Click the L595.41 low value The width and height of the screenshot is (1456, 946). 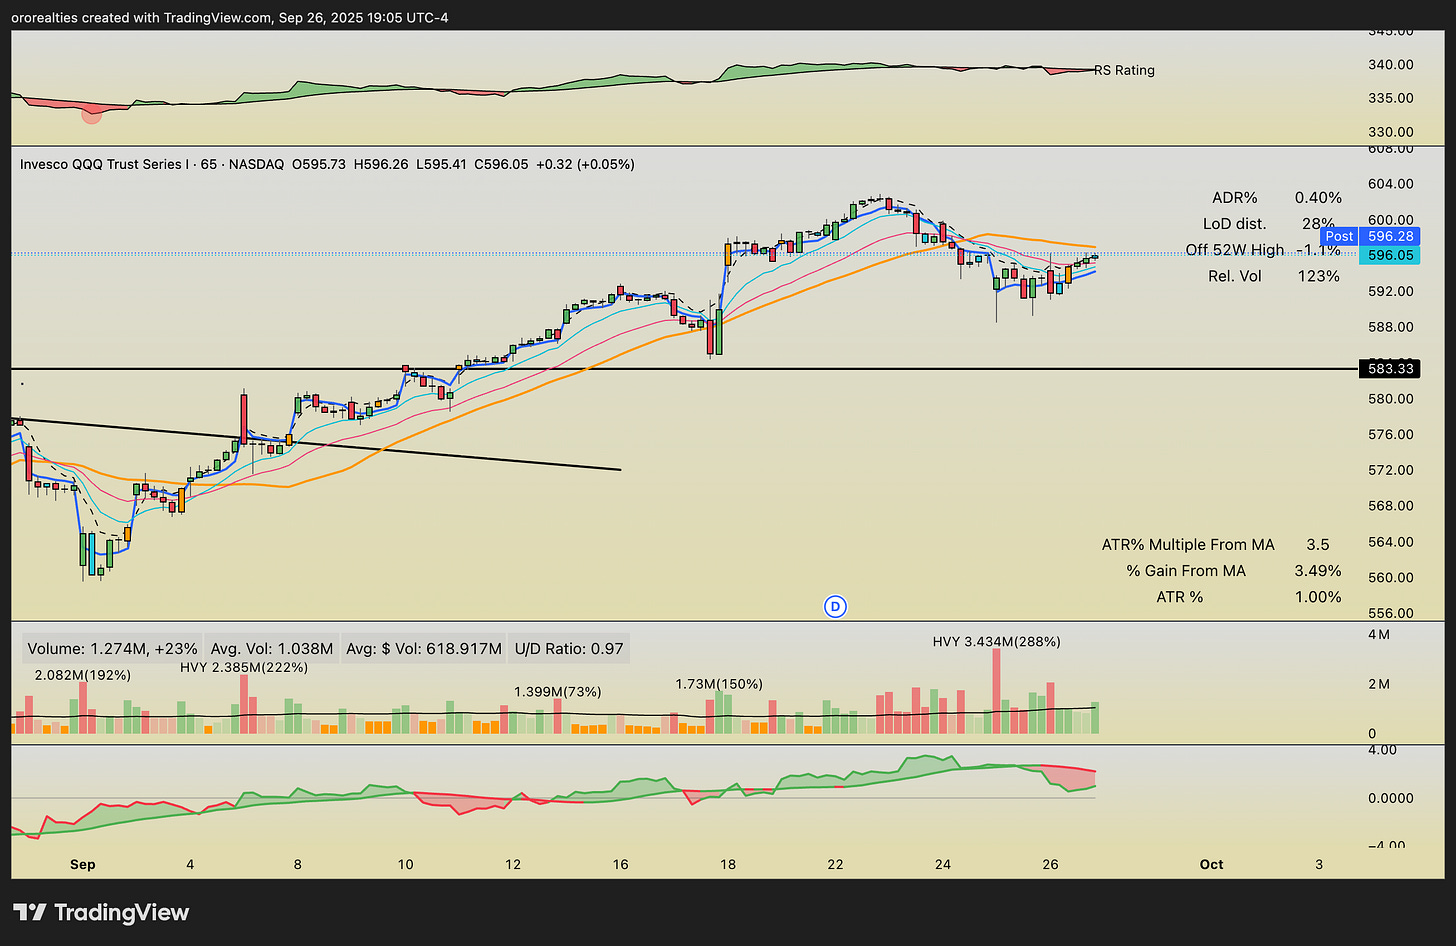coord(441,164)
